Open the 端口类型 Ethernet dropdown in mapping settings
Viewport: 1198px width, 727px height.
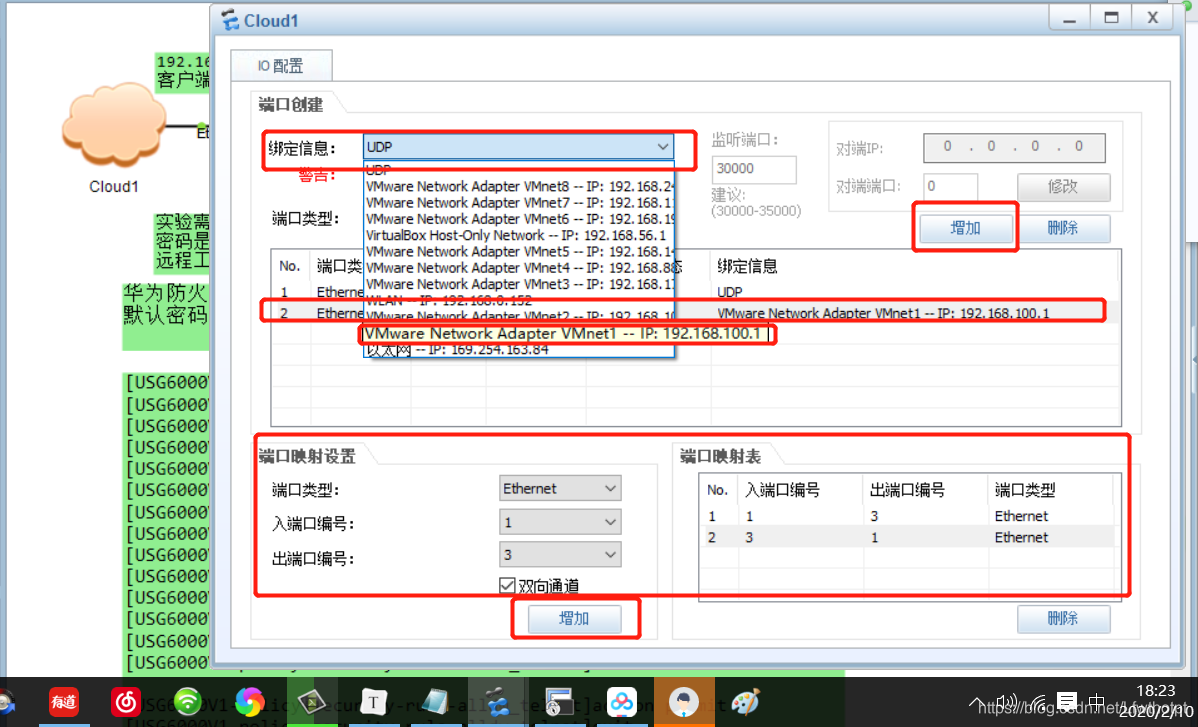[559, 488]
